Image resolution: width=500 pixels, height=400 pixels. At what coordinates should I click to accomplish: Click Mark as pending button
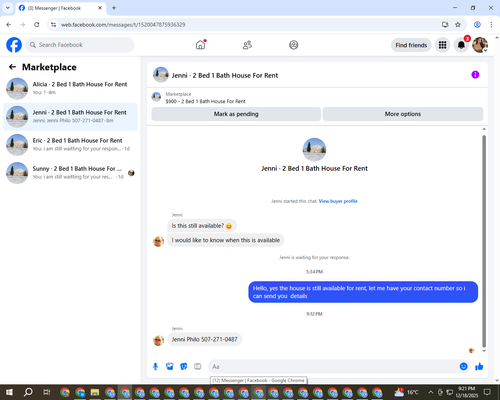(x=236, y=114)
